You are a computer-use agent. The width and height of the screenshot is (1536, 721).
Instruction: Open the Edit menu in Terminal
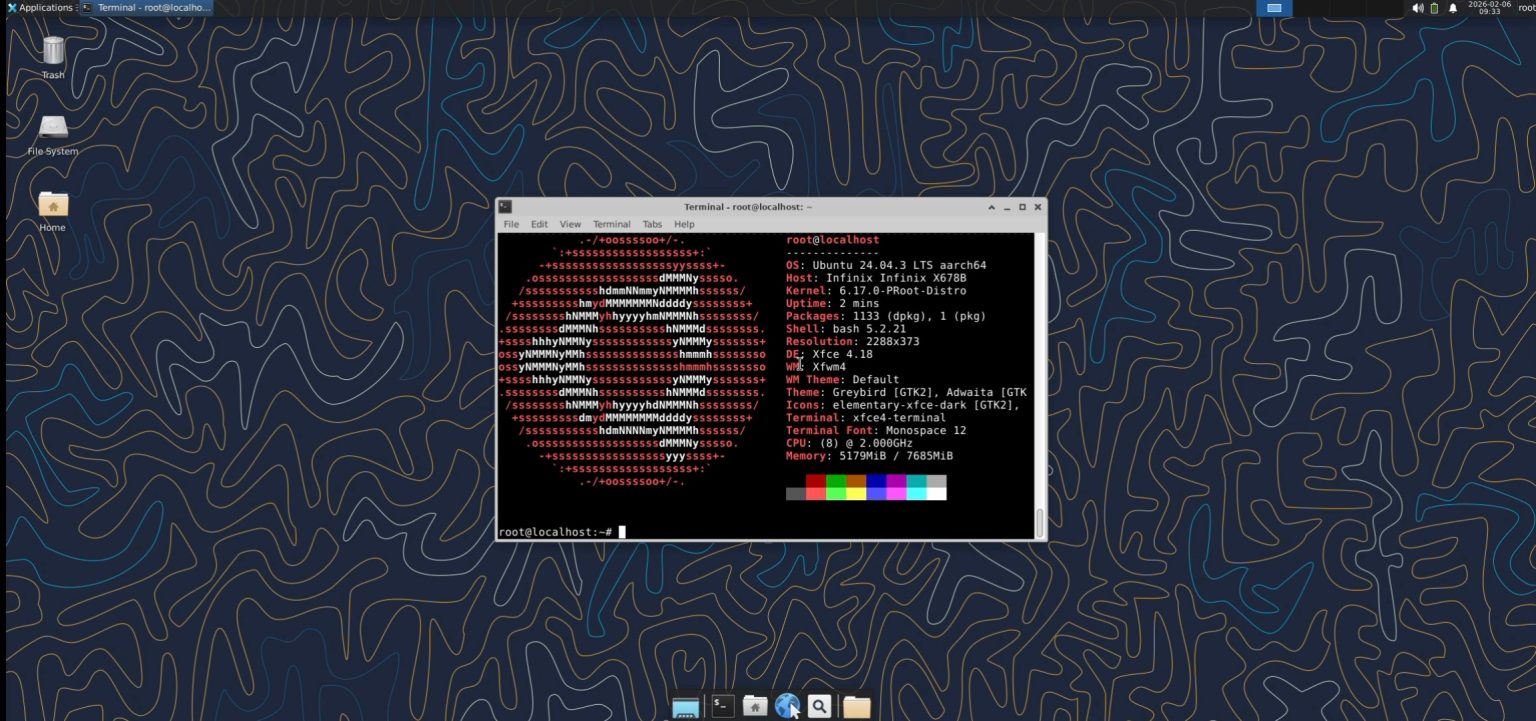tap(539, 224)
